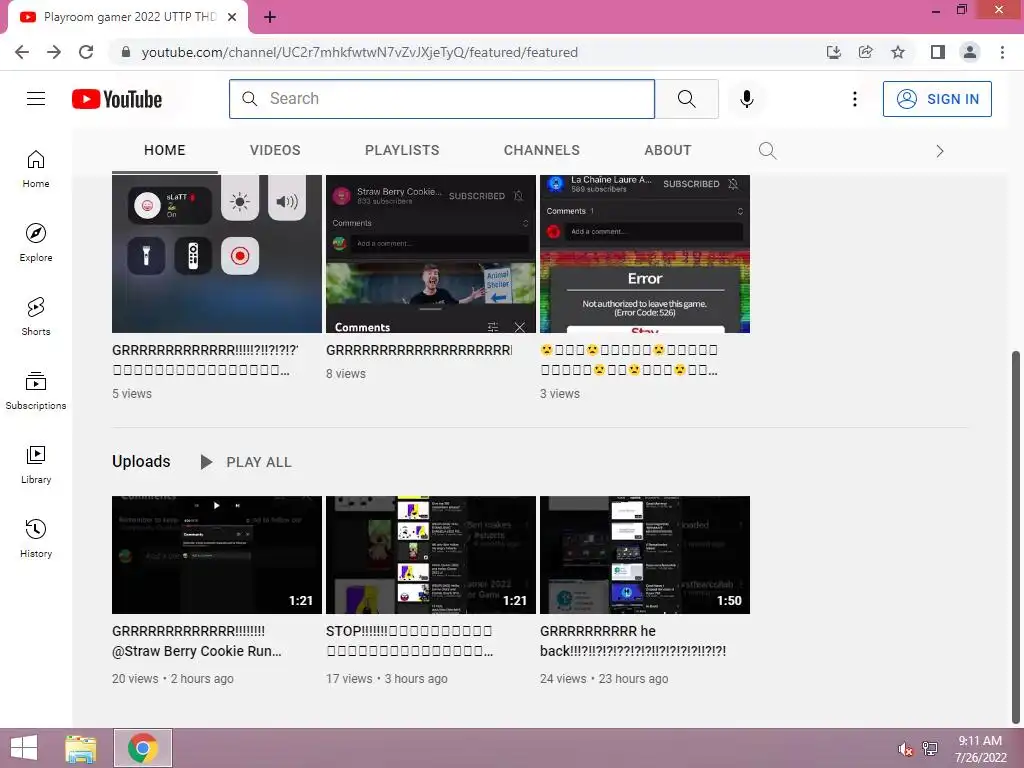Switch to the CHANNELS channel tab
The image size is (1024, 768).
click(541, 150)
